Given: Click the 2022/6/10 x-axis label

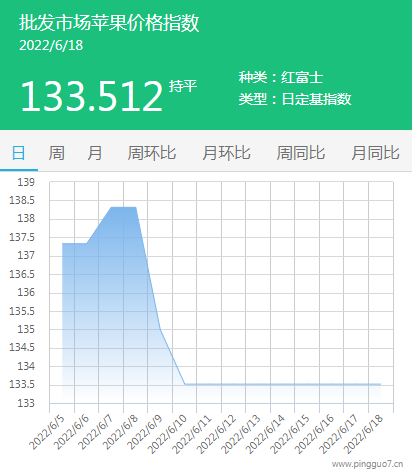Looking at the screenshot, I should point(168,434).
